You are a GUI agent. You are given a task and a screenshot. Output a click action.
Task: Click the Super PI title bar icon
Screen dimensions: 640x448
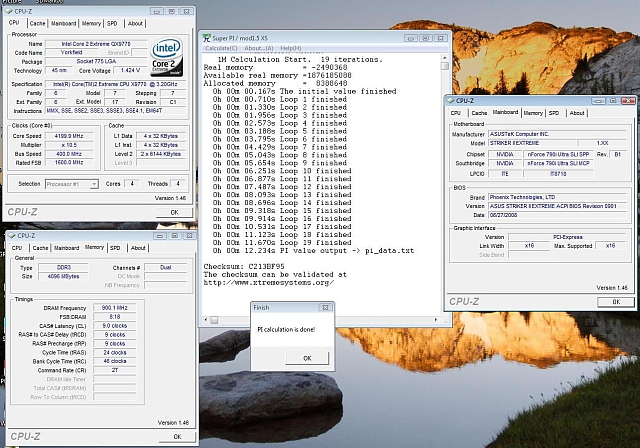coord(207,38)
